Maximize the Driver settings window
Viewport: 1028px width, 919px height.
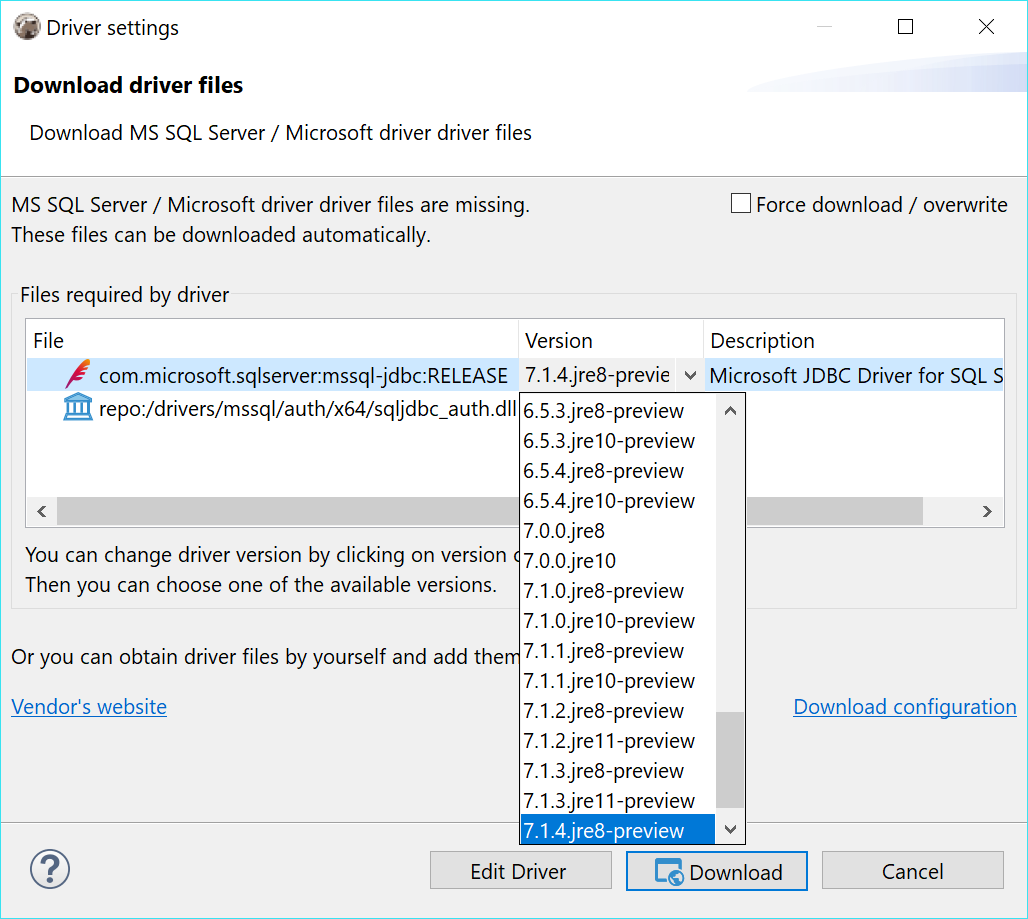[x=905, y=27]
